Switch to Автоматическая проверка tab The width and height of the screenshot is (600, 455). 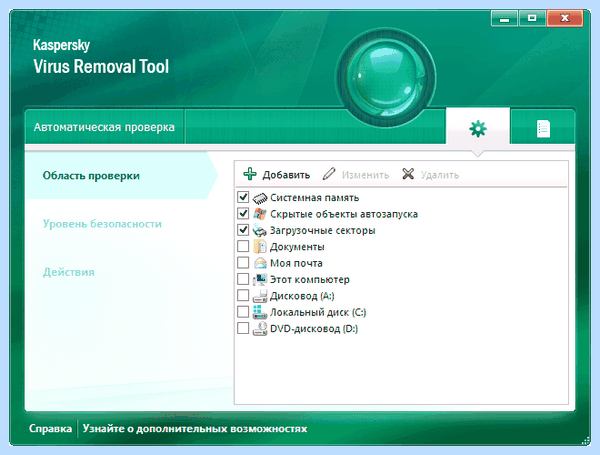(104, 127)
